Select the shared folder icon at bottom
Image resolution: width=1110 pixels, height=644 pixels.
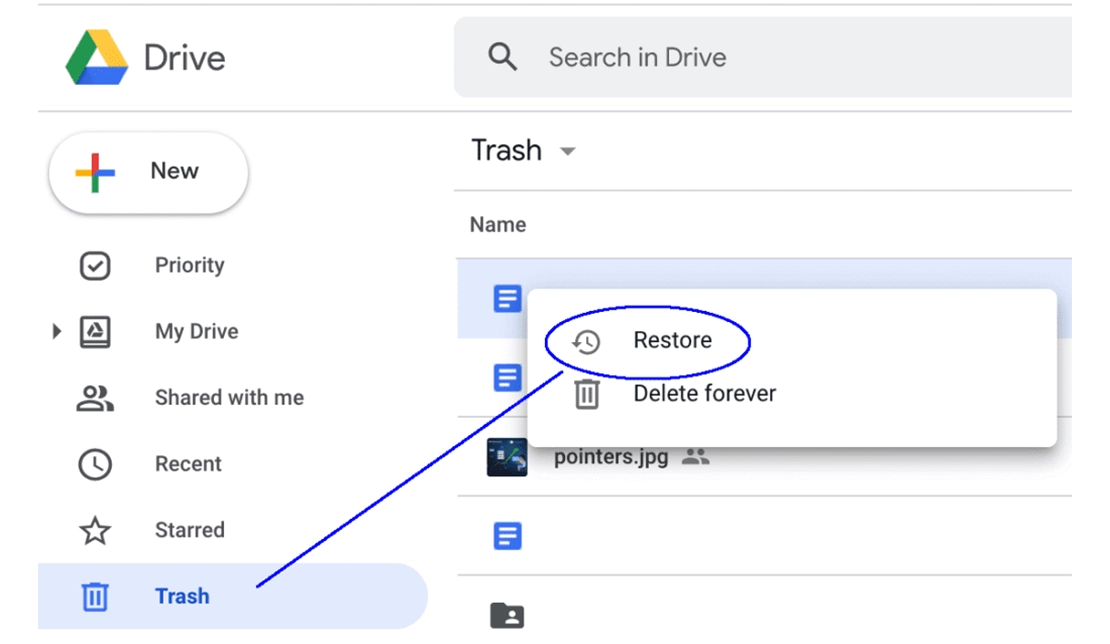coord(507,616)
